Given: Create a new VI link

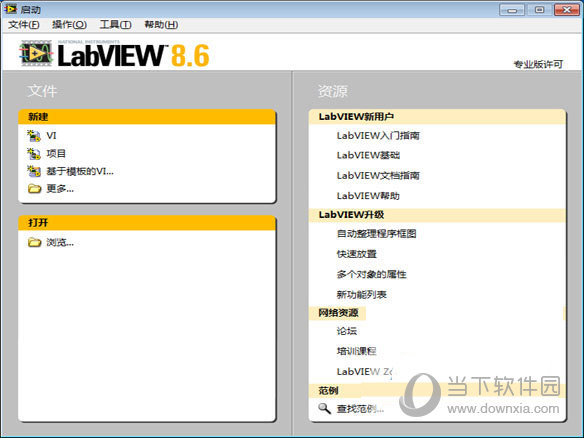Looking at the screenshot, I should click(x=51, y=136).
